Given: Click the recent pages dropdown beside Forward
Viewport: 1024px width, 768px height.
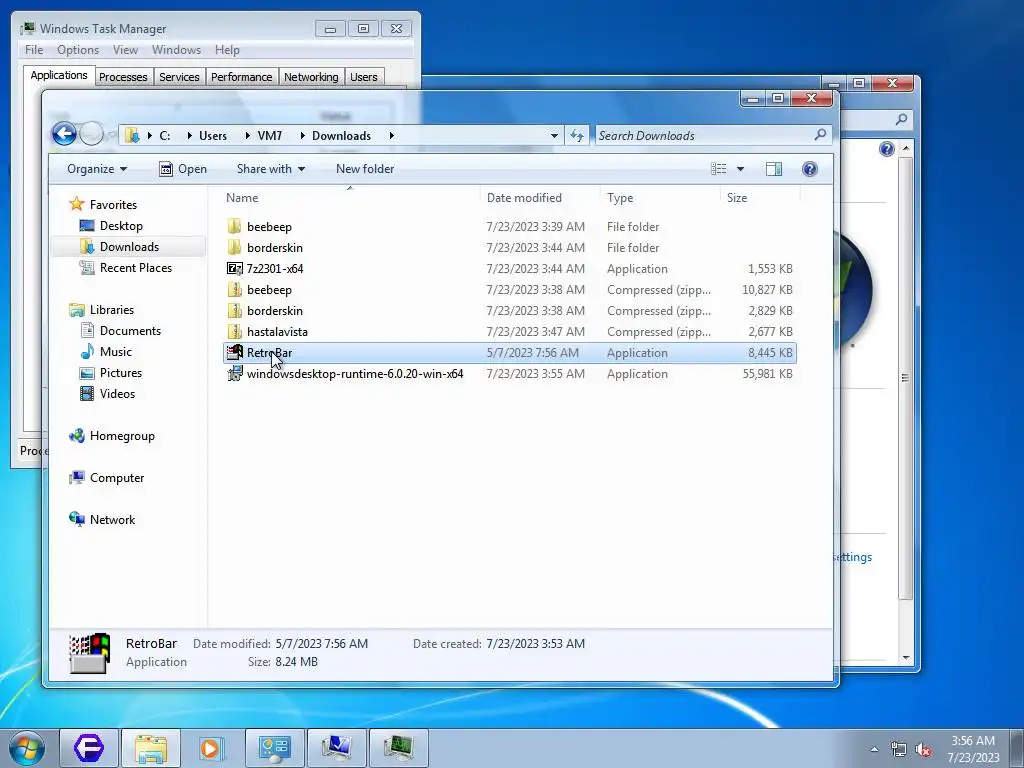Looking at the screenshot, I should coord(111,136).
